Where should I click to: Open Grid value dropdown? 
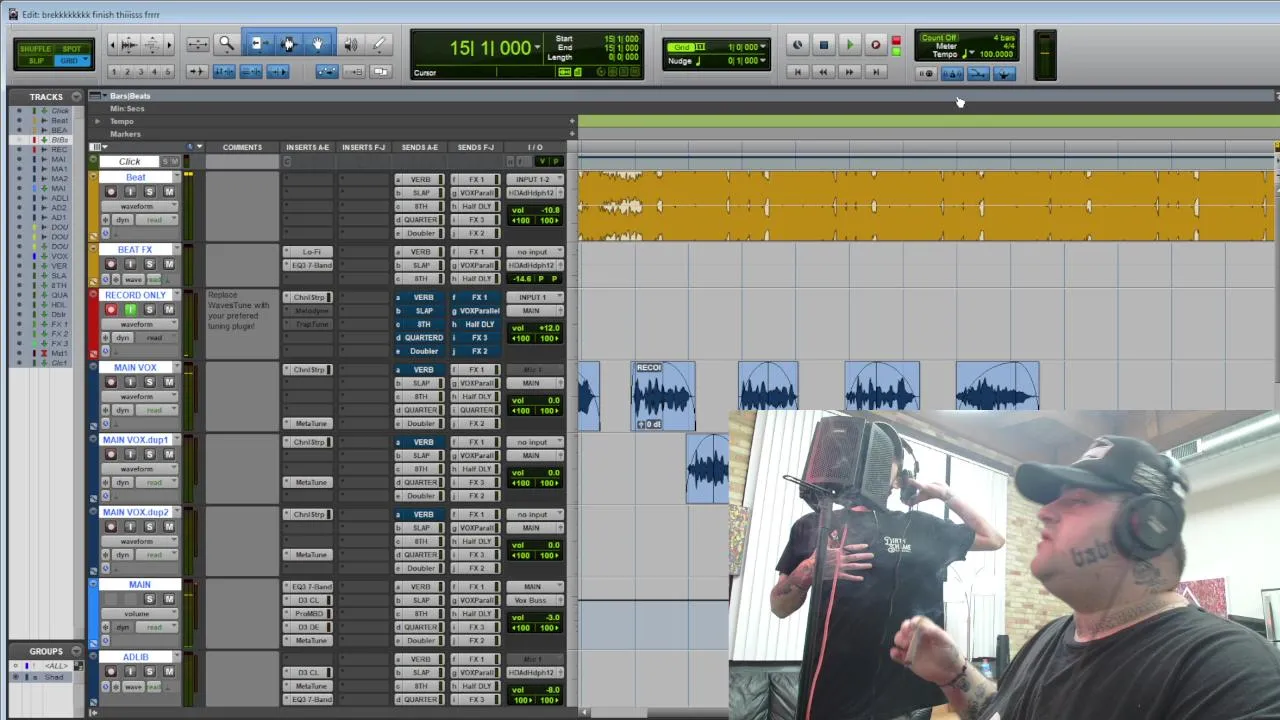763,47
